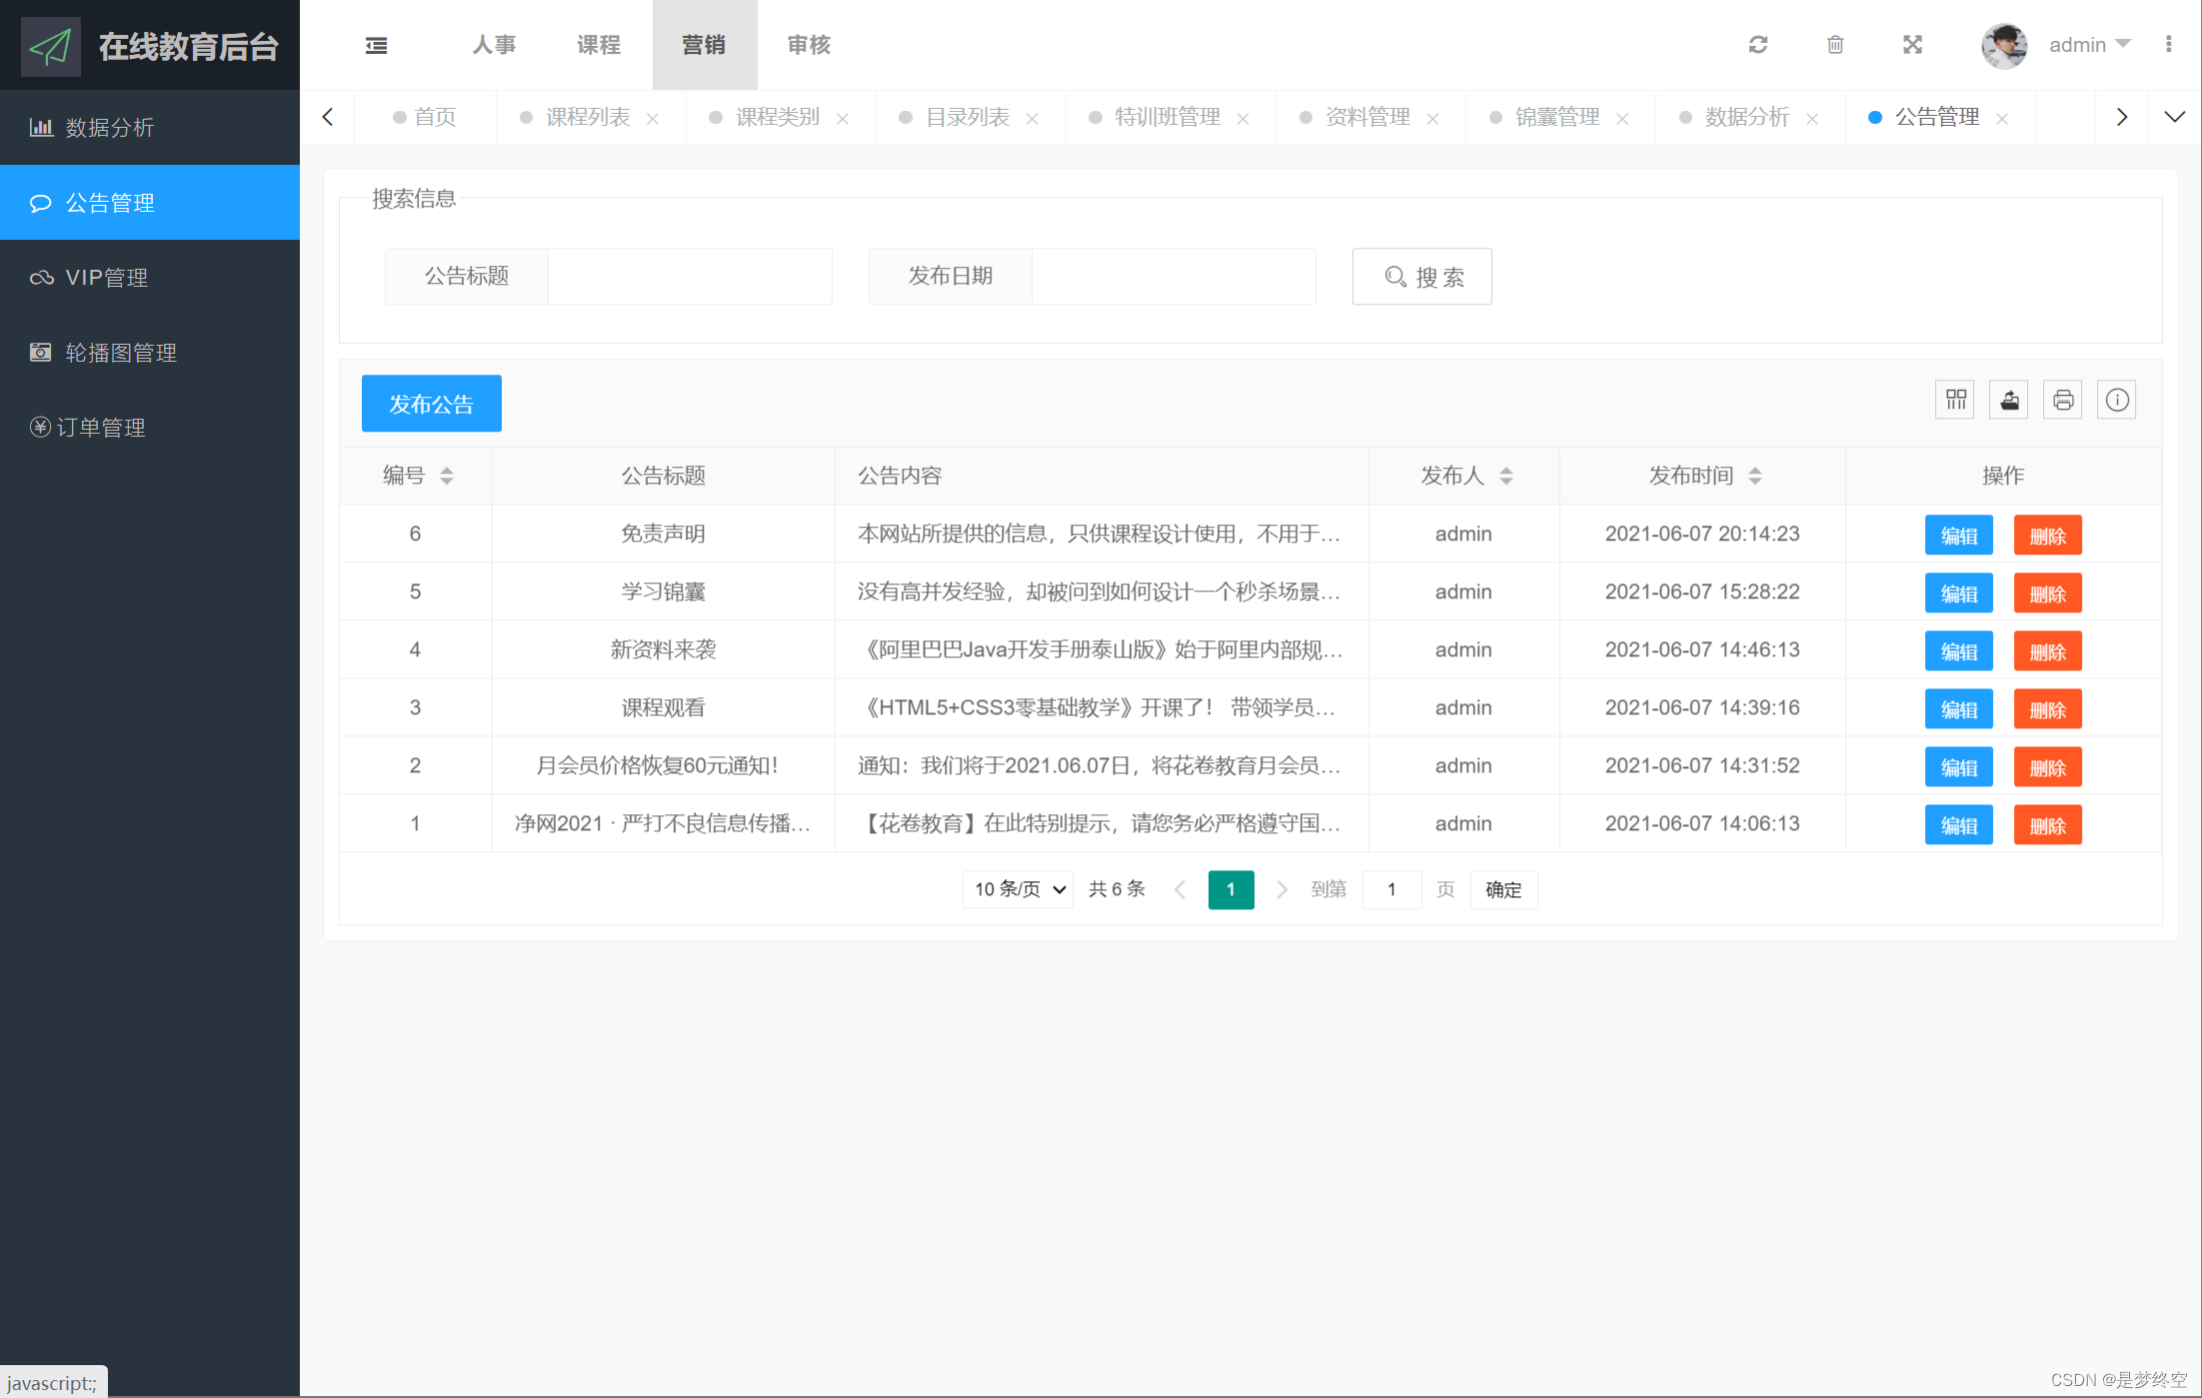Image resolution: width=2202 pixels, height=1398 pixels.
Task: Expand the tab operations down chevron
Action: pos(2175,117)
